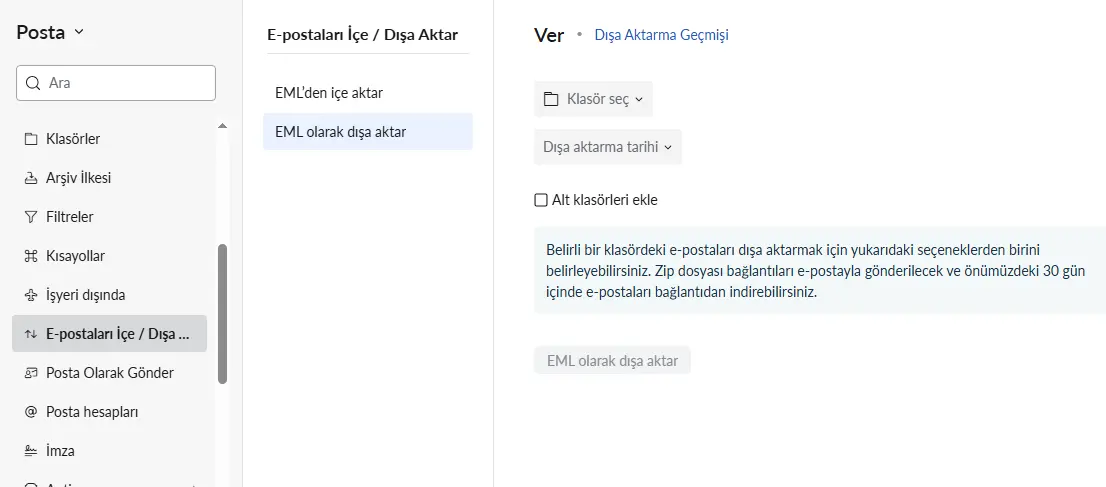
Task: Click the İşyeri dışında airplane icon
Action: (x=30, y=294)
